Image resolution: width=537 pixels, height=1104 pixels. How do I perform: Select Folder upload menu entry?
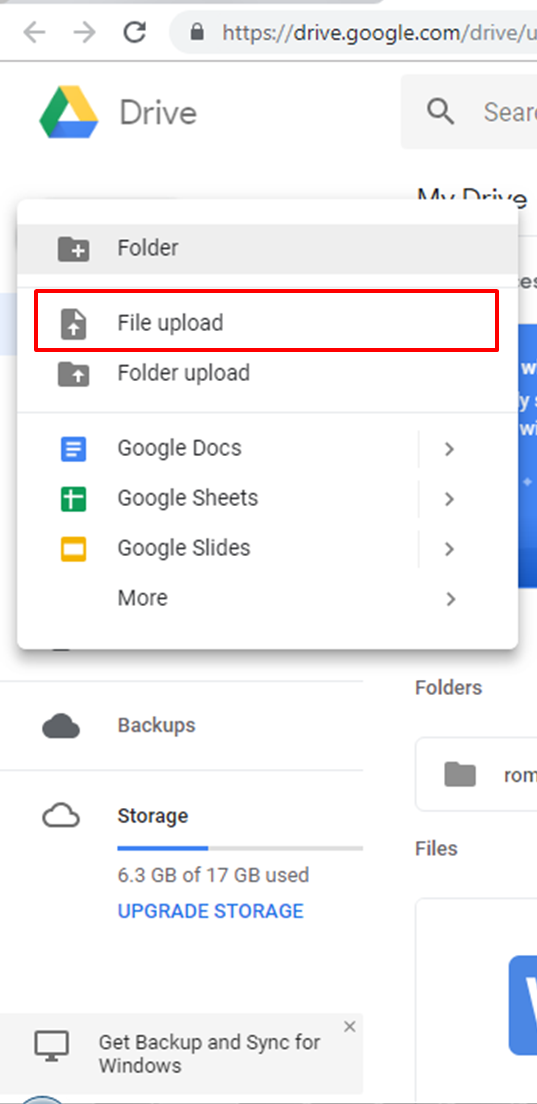[x=267, y=372]
